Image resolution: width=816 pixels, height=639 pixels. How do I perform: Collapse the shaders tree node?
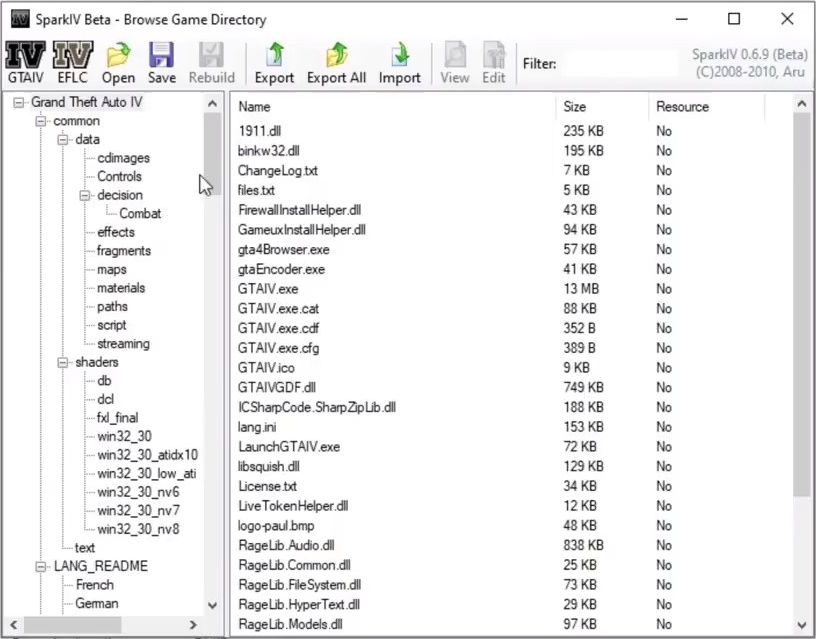pyautogui.click(x=64, y=362)
